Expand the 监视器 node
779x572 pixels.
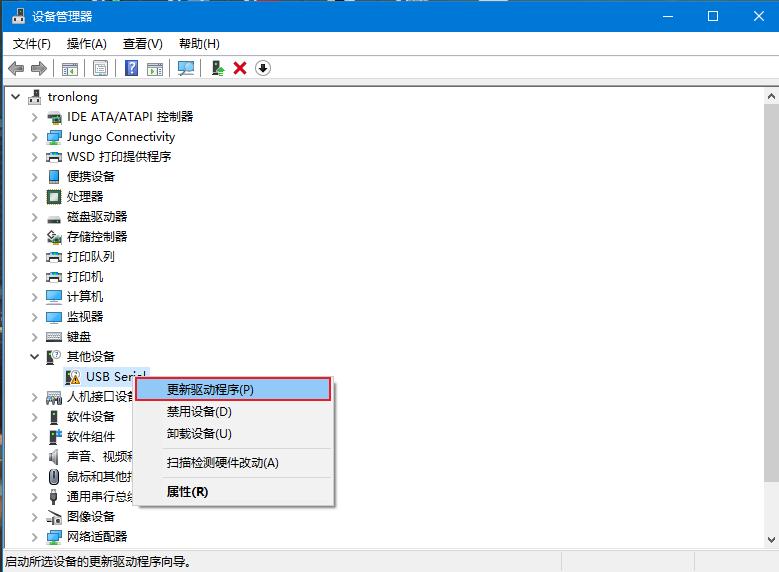point(34,317)
